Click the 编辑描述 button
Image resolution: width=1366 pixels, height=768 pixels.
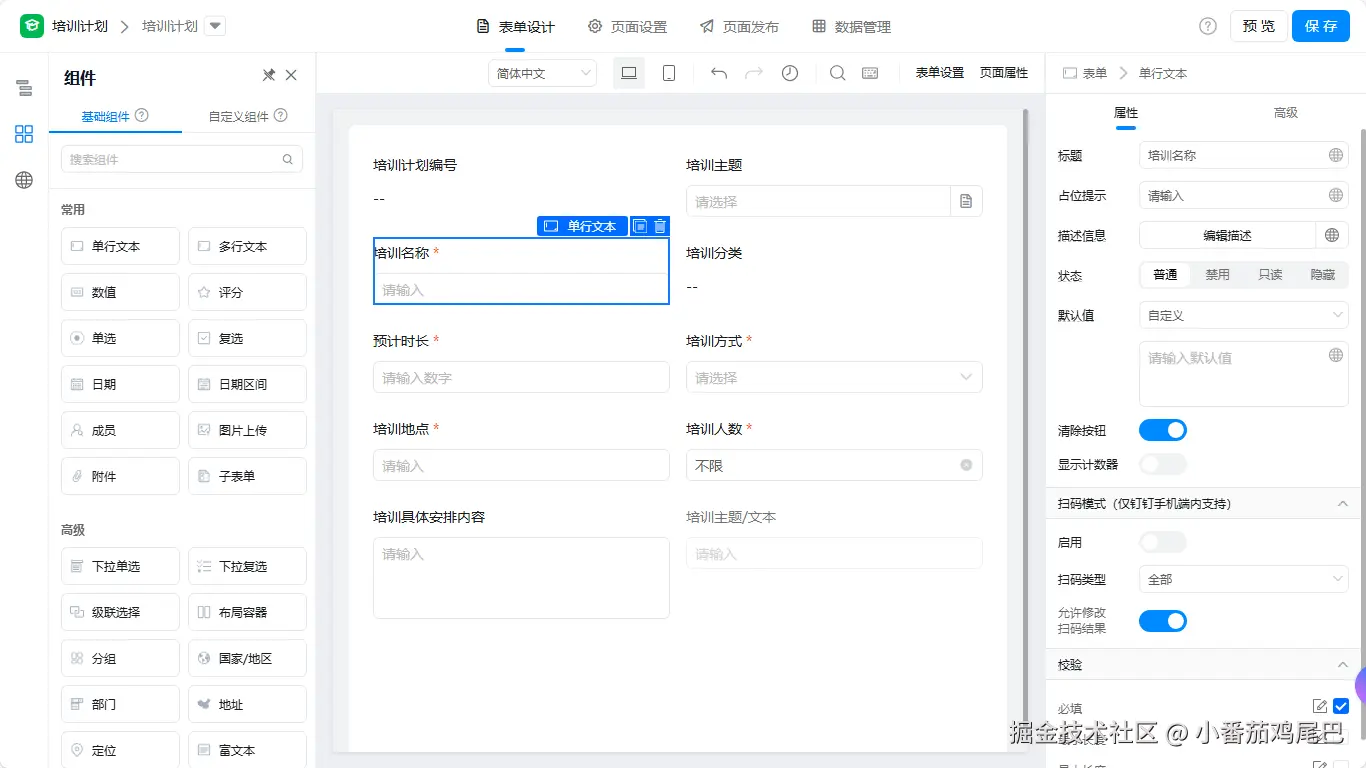pyautogui.click(x=1227, y=235)
